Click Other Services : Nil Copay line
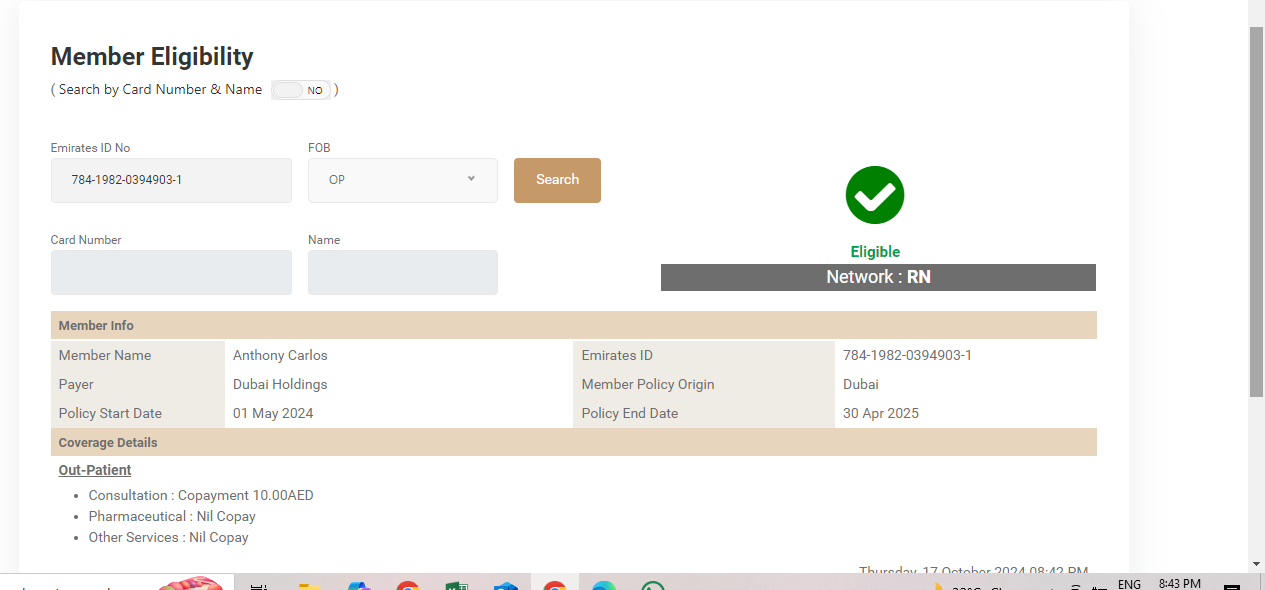 coord(168,537)
